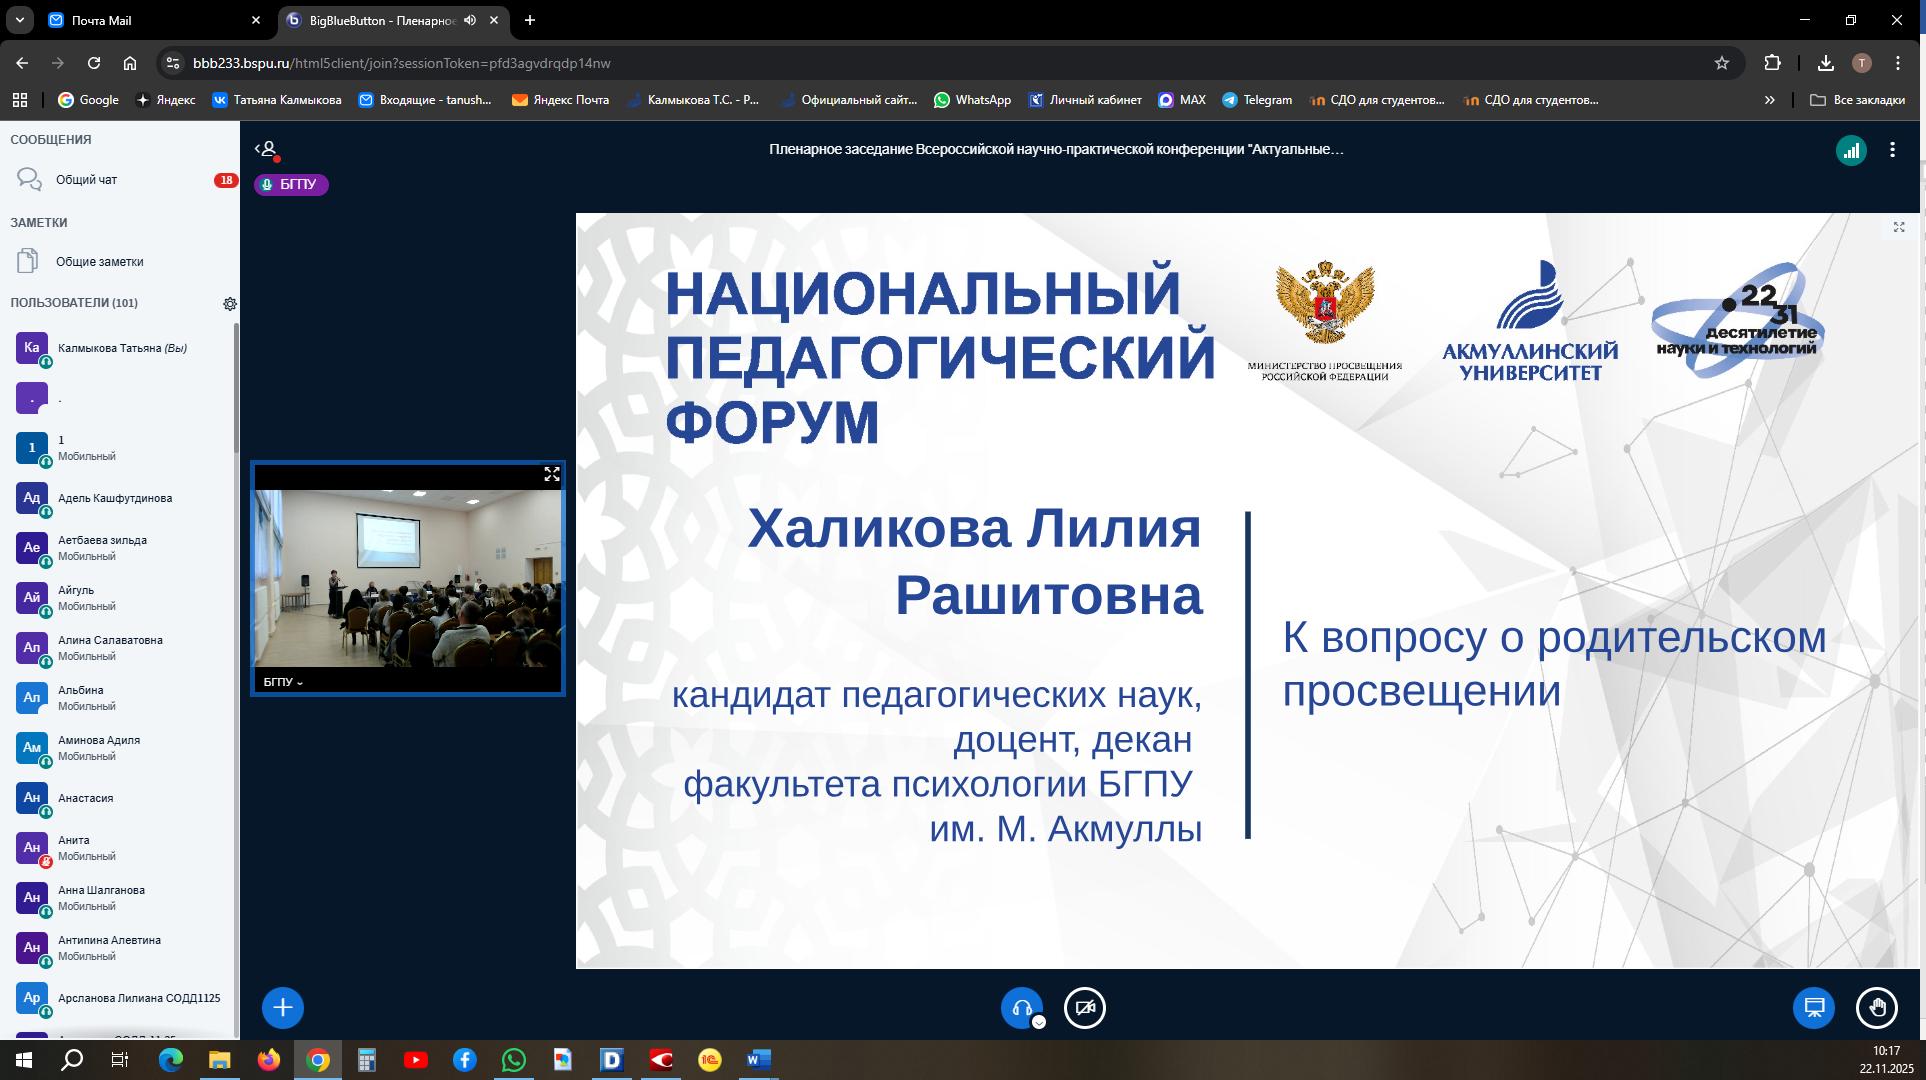Expand the Chrome bookmarks overflow chevron
This screenshot has height=1080, width=1926.
pyautogui.click(x=1769, y=100)
